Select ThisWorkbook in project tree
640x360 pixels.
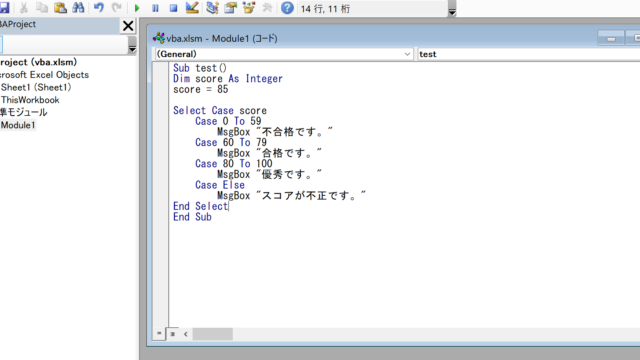point(30,100)
